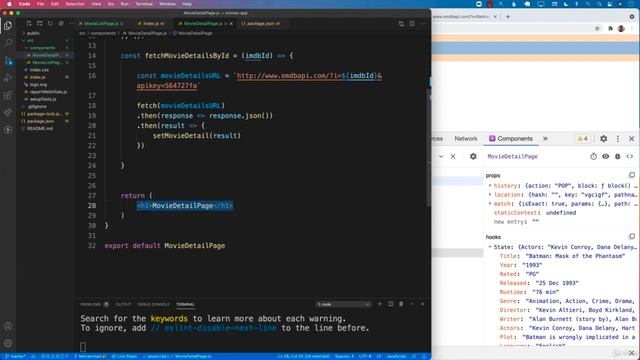This screenshot has height=360, width=640.
Task: Inspect matching DOM element eye icon
Action: click(605, 156)
